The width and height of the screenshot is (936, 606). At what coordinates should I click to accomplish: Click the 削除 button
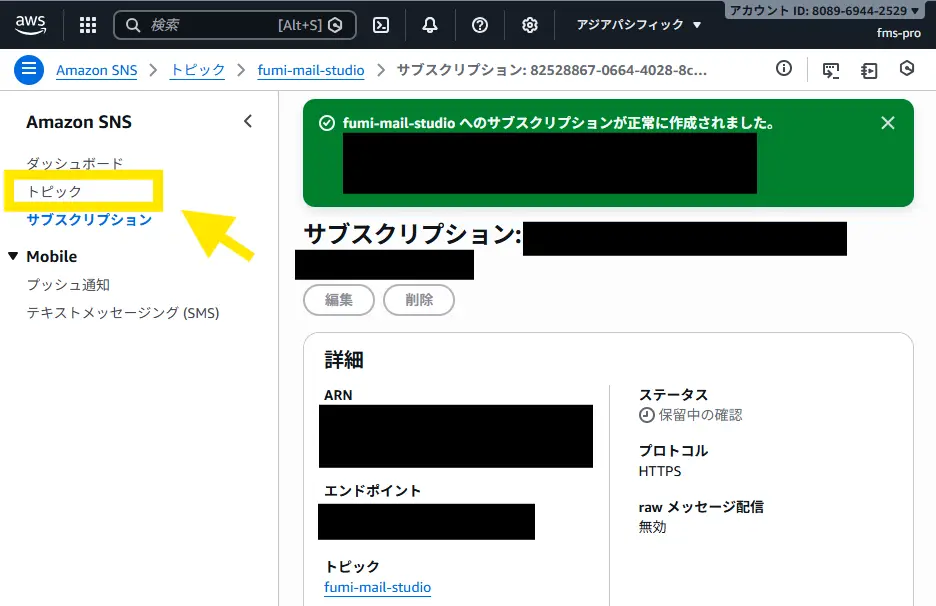pyautogui.click(x=419, y=300)
